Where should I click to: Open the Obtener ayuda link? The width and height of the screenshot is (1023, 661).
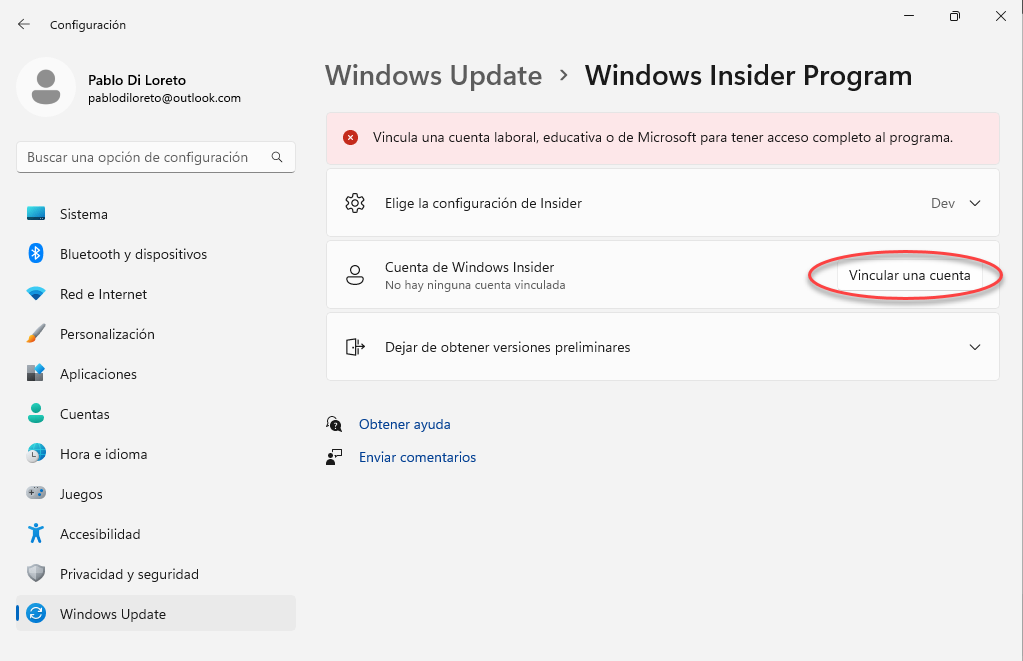click(x=404, y=424)
